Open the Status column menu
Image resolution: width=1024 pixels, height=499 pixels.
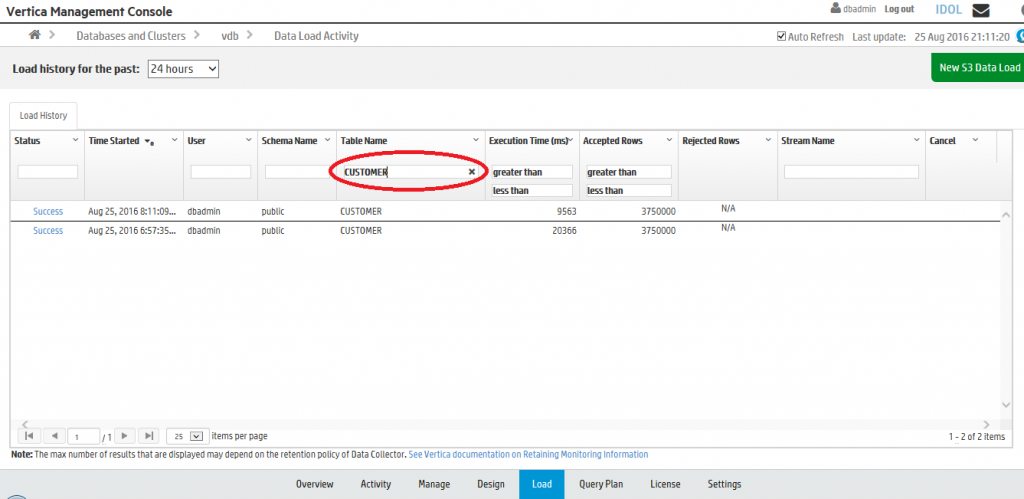[75, 140]
